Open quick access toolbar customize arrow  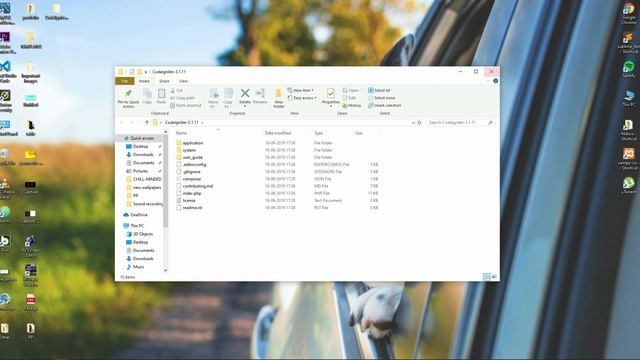[145, 72]
